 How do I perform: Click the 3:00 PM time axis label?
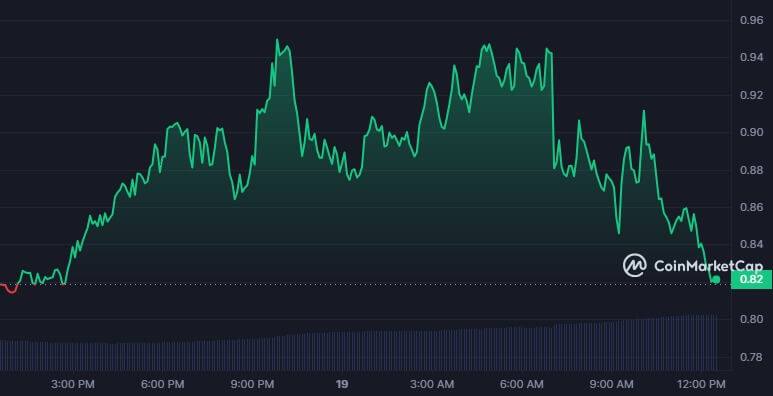coord(73,384)
